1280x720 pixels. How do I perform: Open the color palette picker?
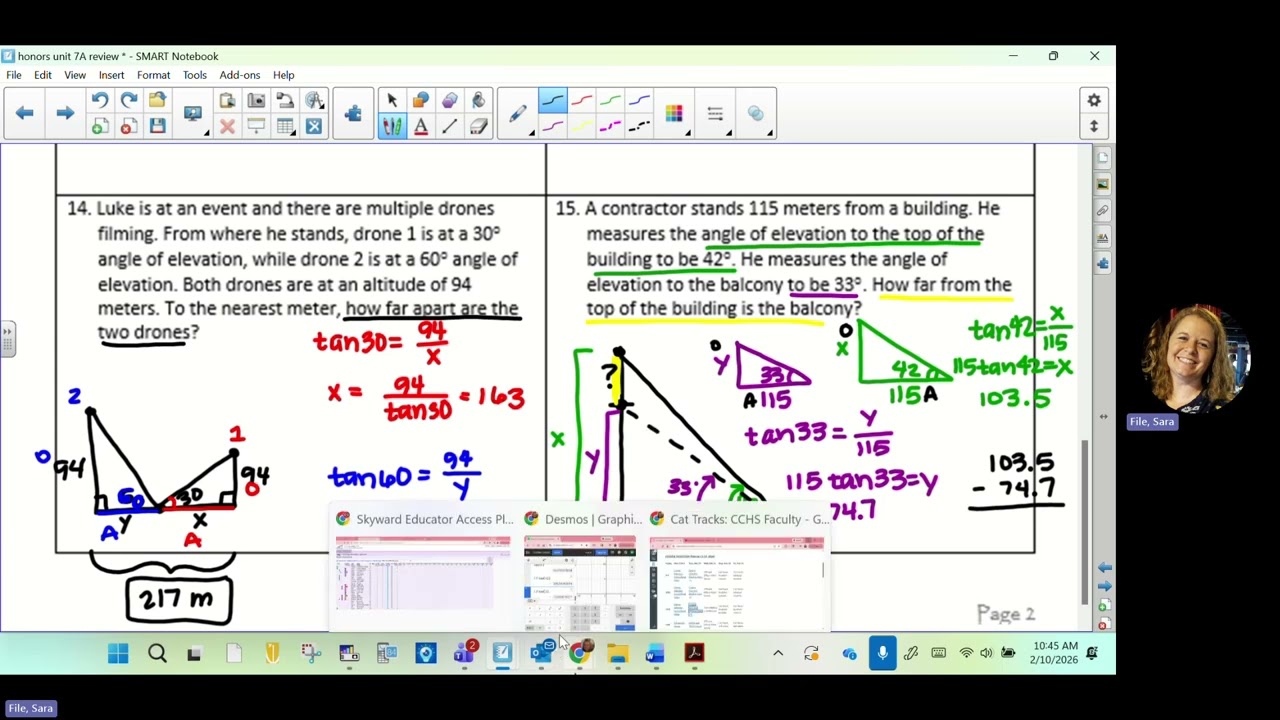point(674,114)
